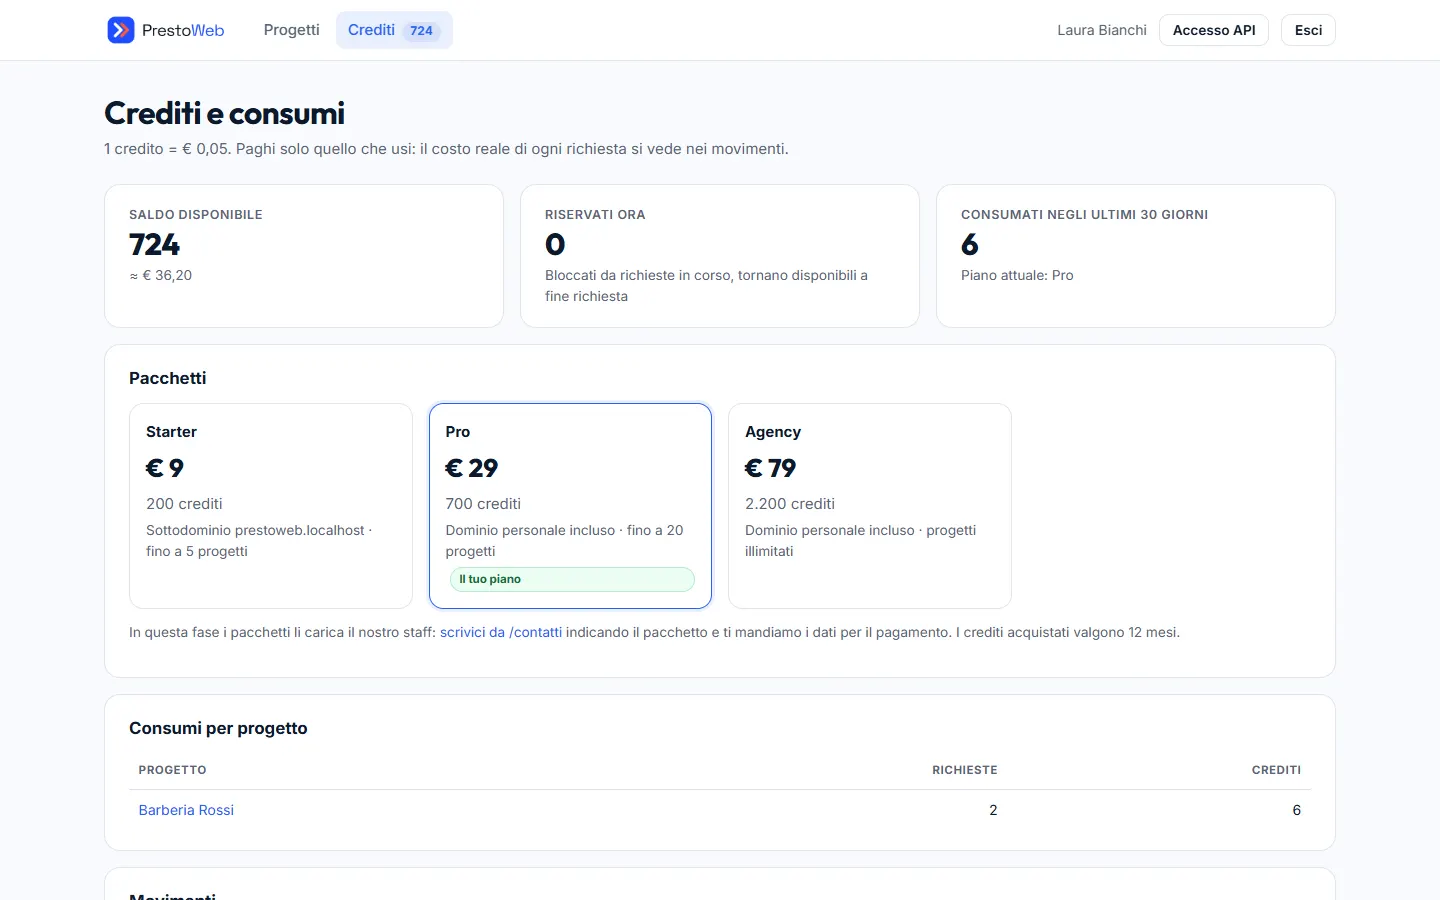The height and width of the screenshot is (900, 1440).
Task: Click the PrestoWeb brand name text
Action: 183,30
